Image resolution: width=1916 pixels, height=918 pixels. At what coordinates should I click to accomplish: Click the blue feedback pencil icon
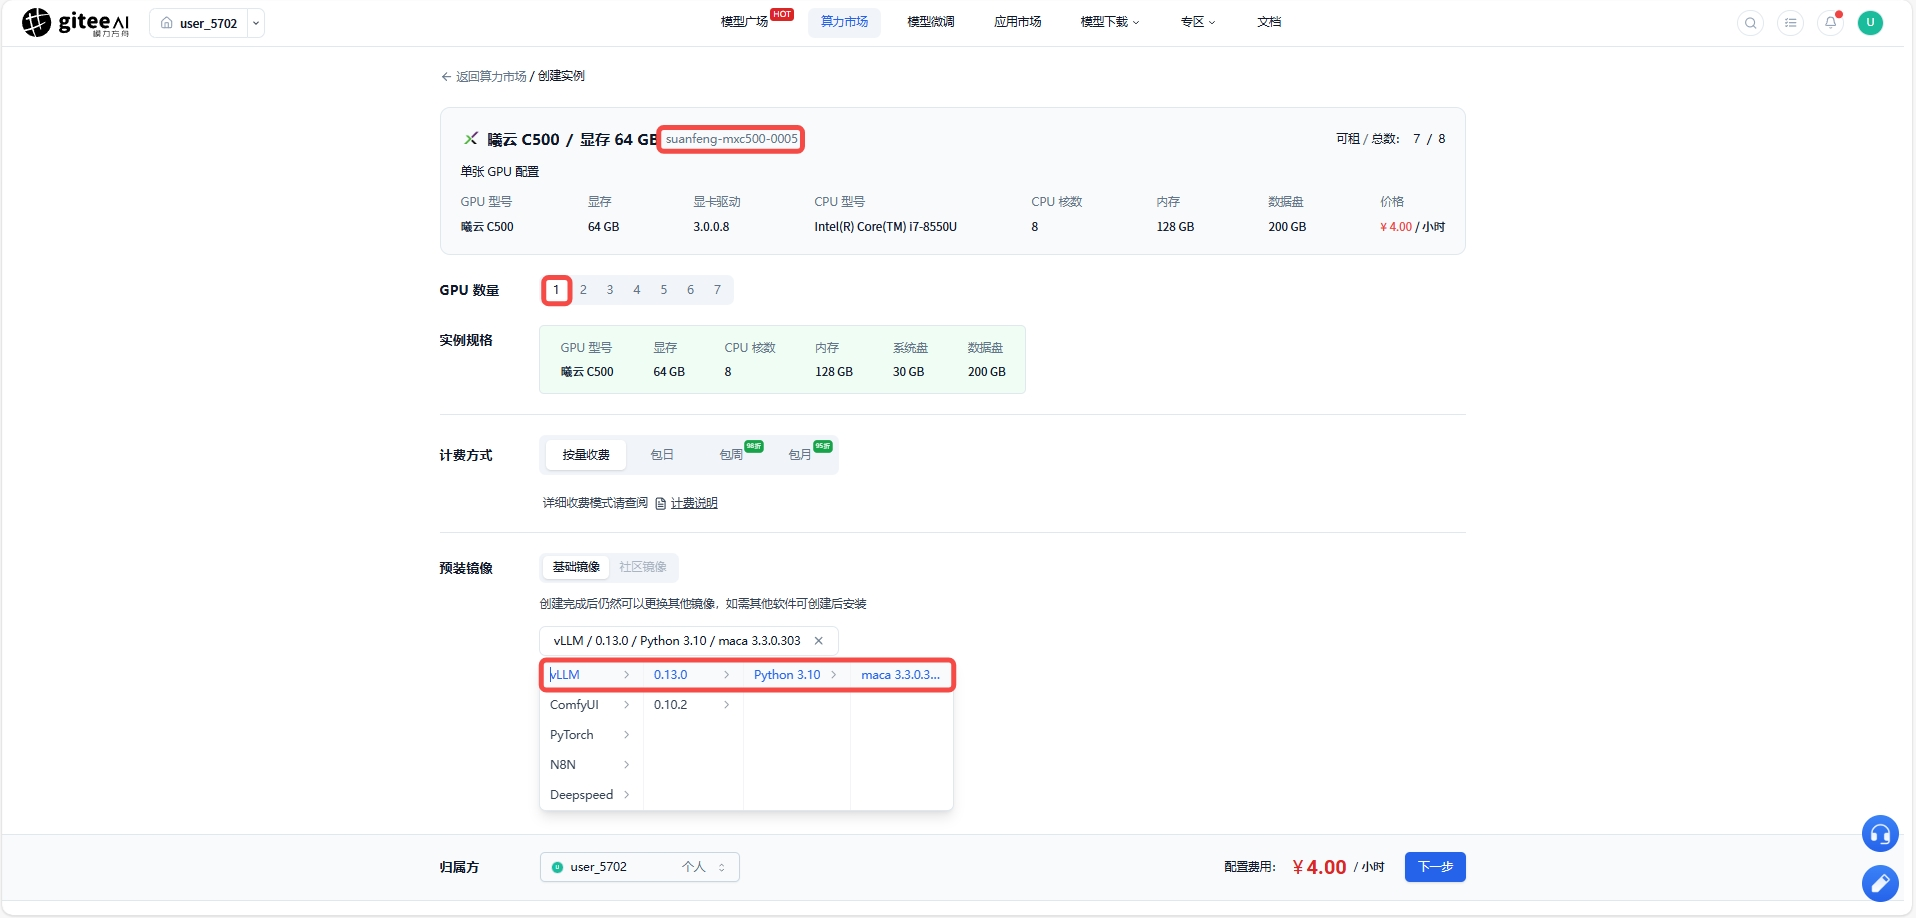point(1880,883)
